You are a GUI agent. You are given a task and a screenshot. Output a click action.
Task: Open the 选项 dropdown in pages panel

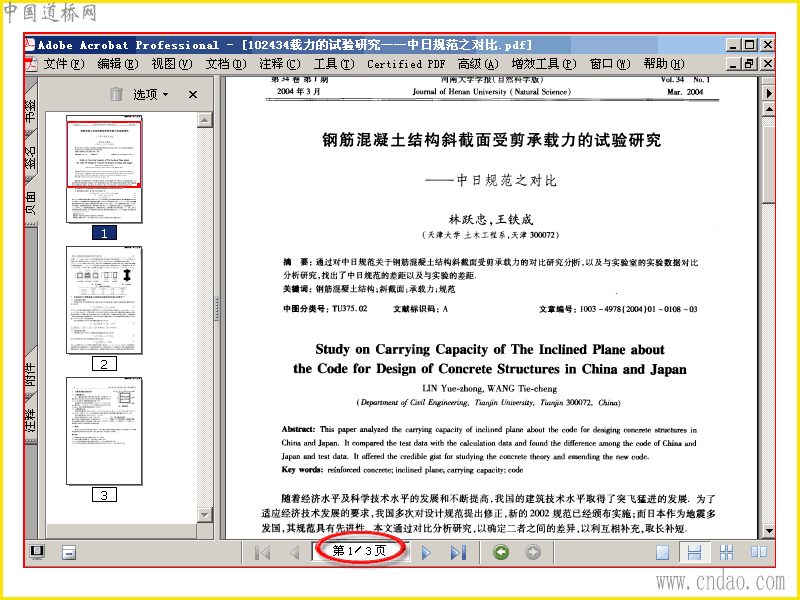151,94
